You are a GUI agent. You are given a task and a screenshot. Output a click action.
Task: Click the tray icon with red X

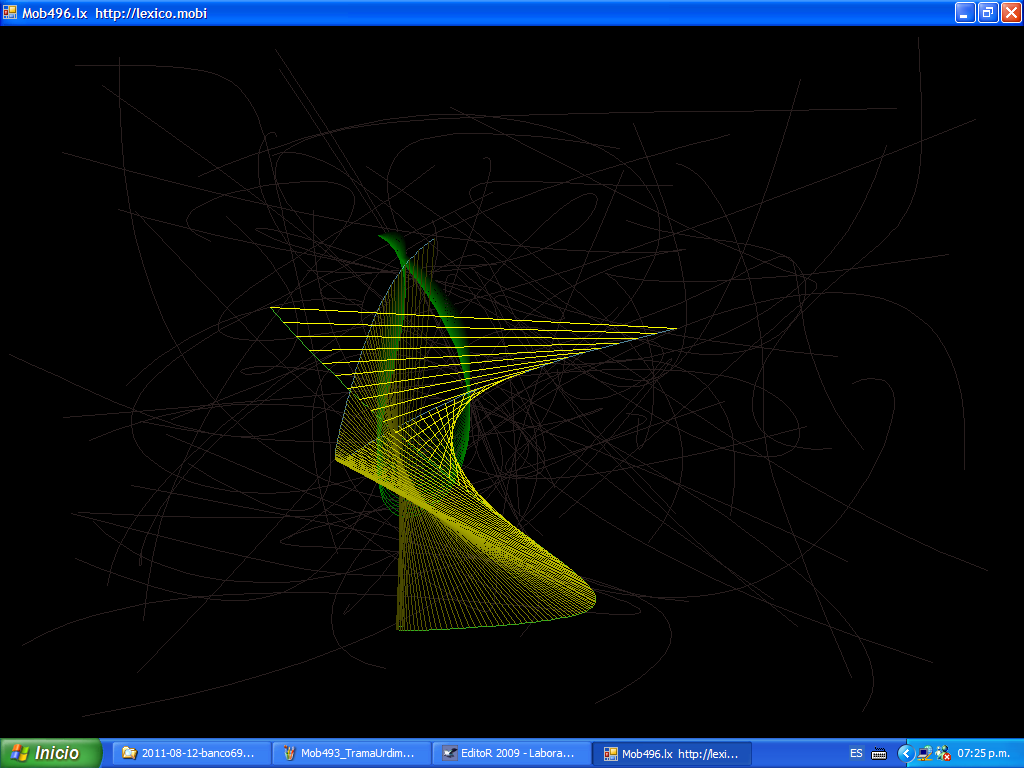tap(942, 753)
